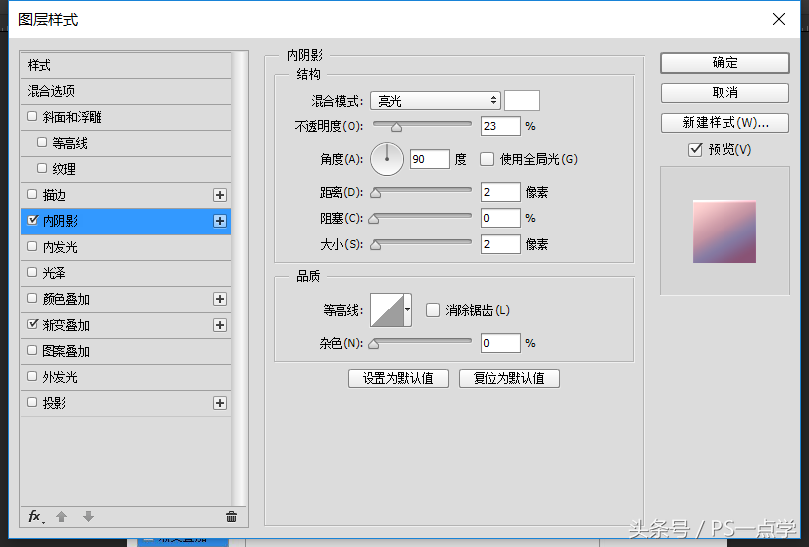Click contour curve thumbnail
The image size is (809, 547).
pos(387,310)
